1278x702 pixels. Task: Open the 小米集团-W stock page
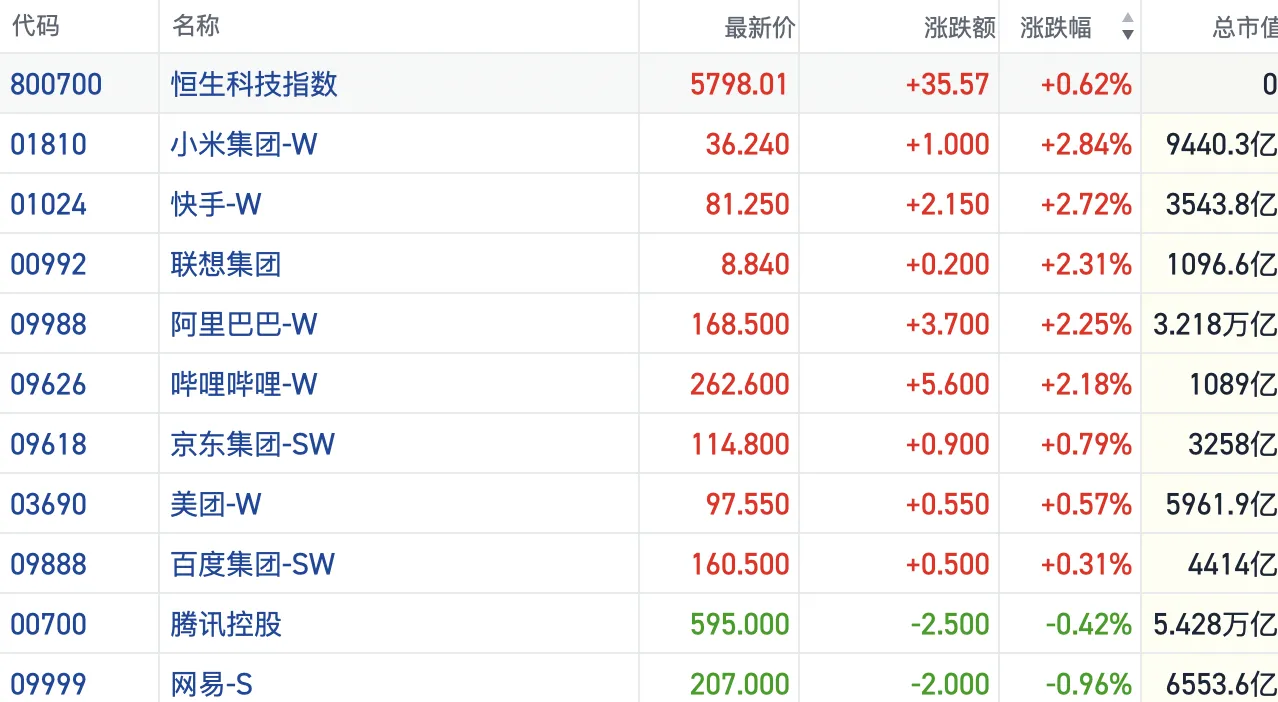tap(243, 144)
